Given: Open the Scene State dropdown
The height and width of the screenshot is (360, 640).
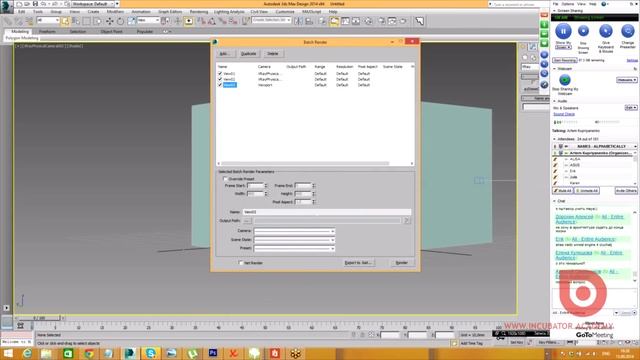Looking at the screenshot, I should tap(294, 240).
